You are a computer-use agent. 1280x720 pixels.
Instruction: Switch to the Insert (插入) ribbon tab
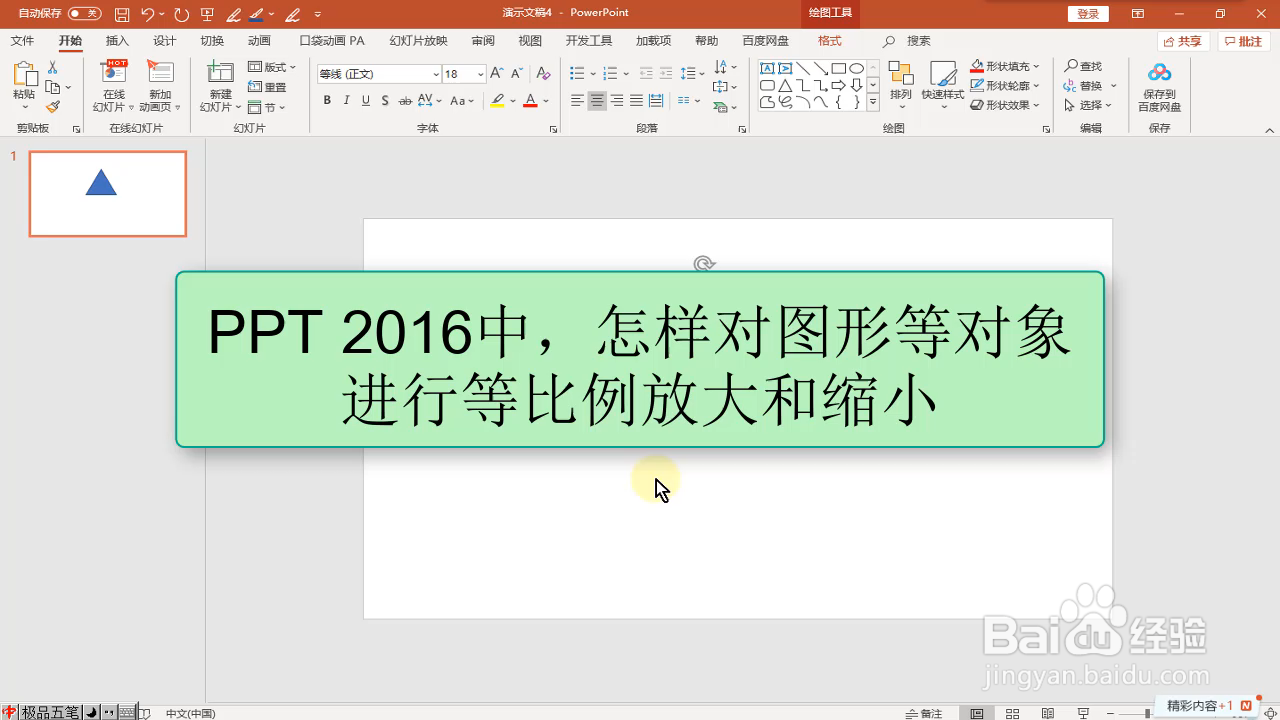click(x=117, y=41)
